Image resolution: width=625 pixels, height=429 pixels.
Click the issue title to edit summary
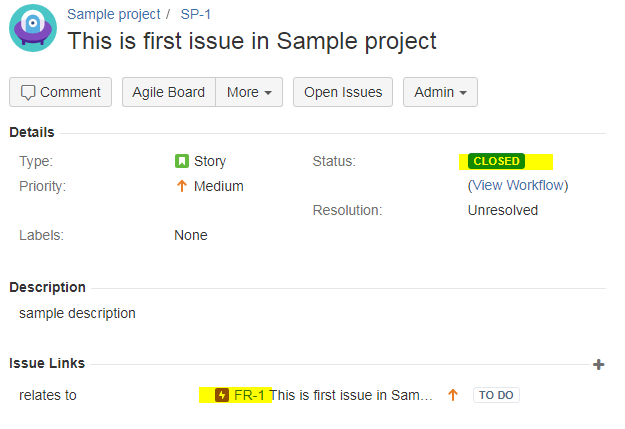252,41
